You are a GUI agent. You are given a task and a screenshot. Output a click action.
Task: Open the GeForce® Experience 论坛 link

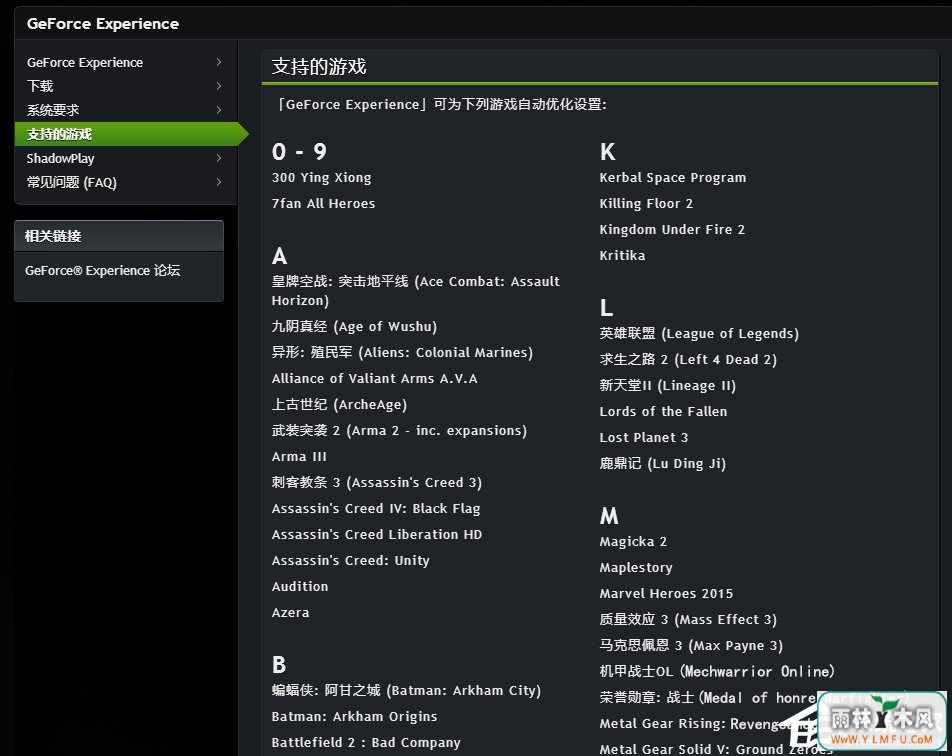[102, 270]
